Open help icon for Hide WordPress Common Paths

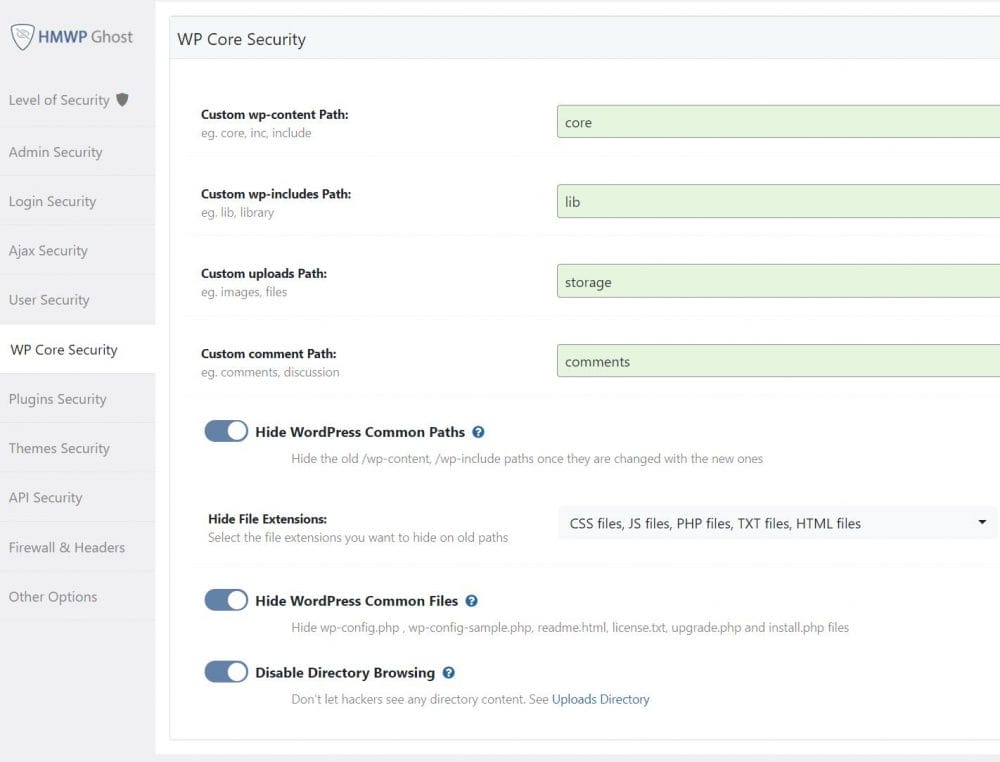coord(478,432)
